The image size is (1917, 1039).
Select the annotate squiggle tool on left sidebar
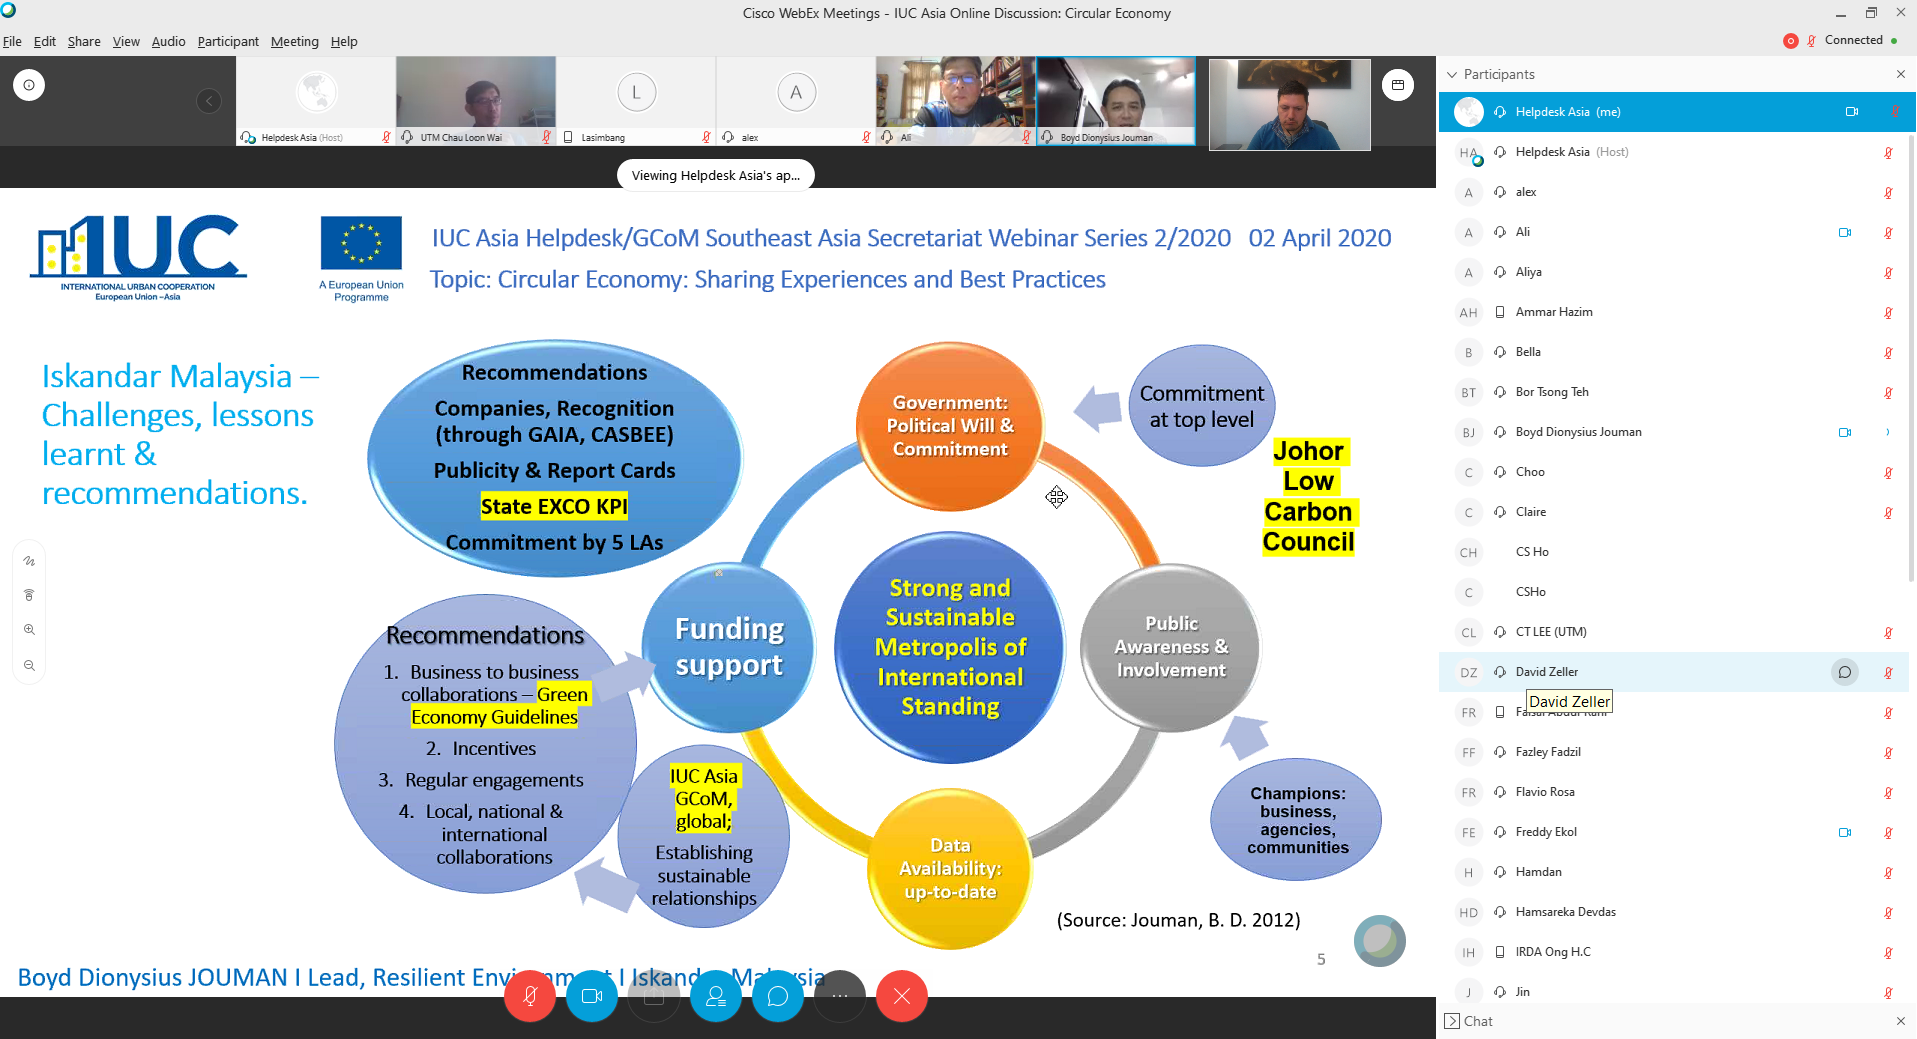(29, 561)
